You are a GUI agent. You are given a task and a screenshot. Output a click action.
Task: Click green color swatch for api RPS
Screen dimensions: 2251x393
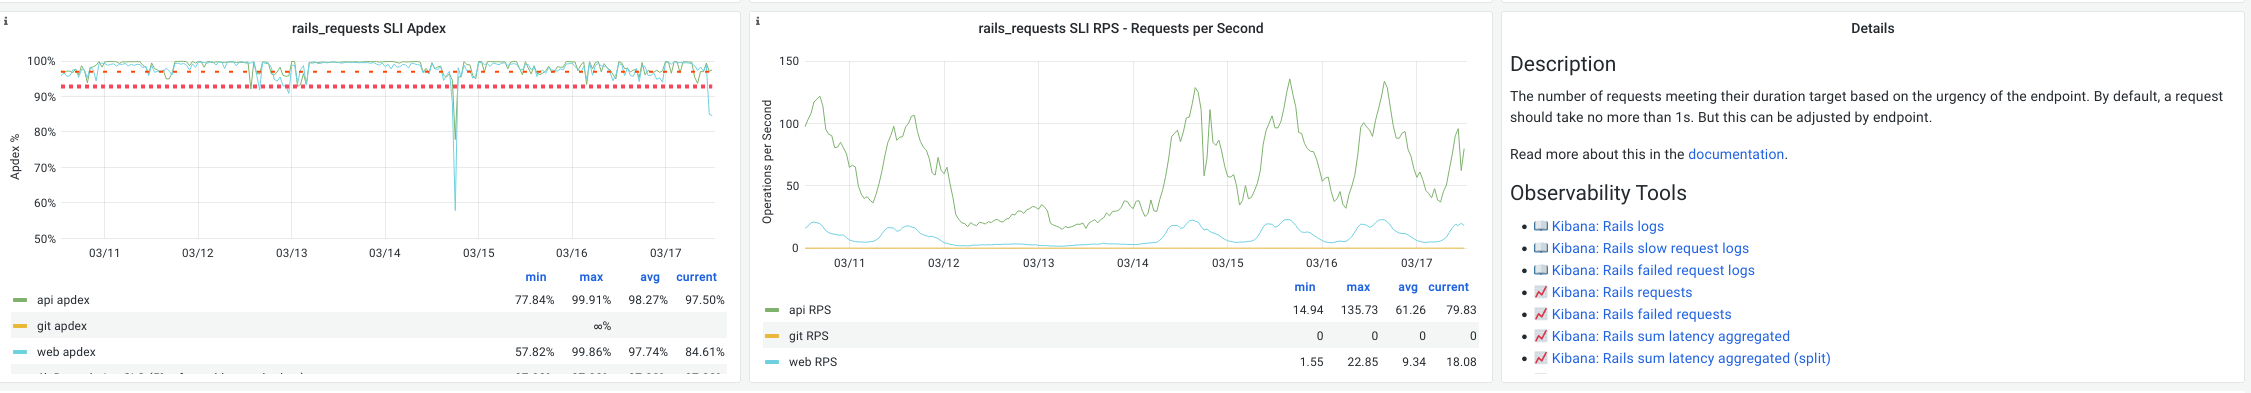(x=772, y=310)
